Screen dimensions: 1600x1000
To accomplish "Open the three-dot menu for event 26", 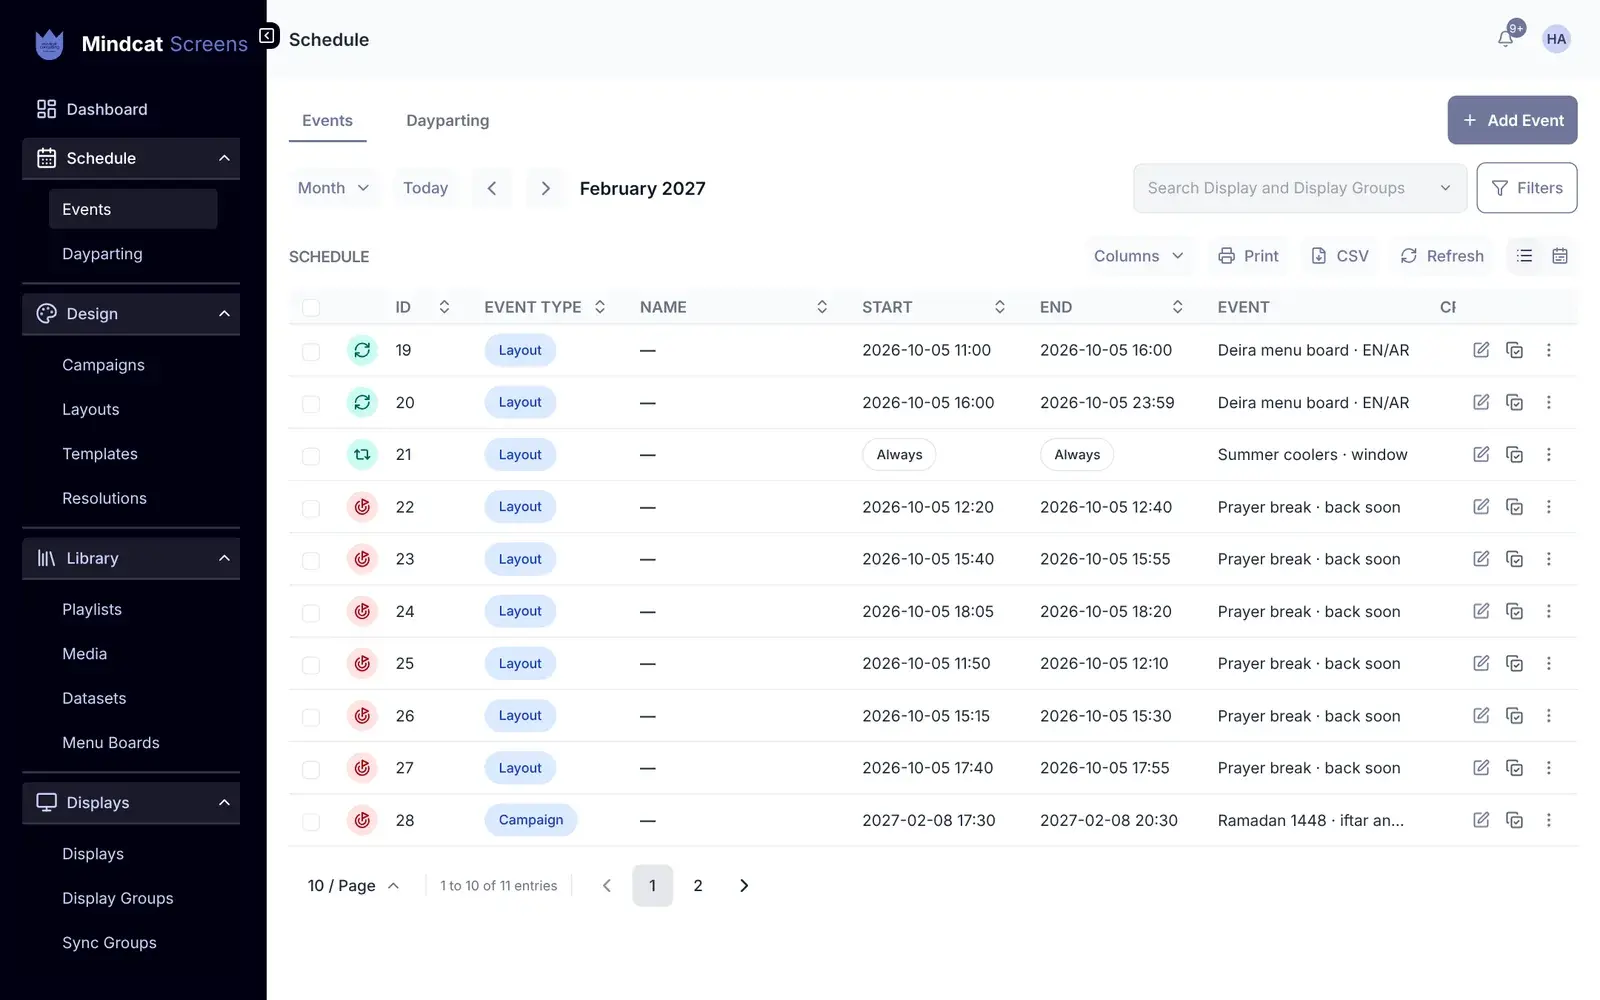I will (1549, 716).
